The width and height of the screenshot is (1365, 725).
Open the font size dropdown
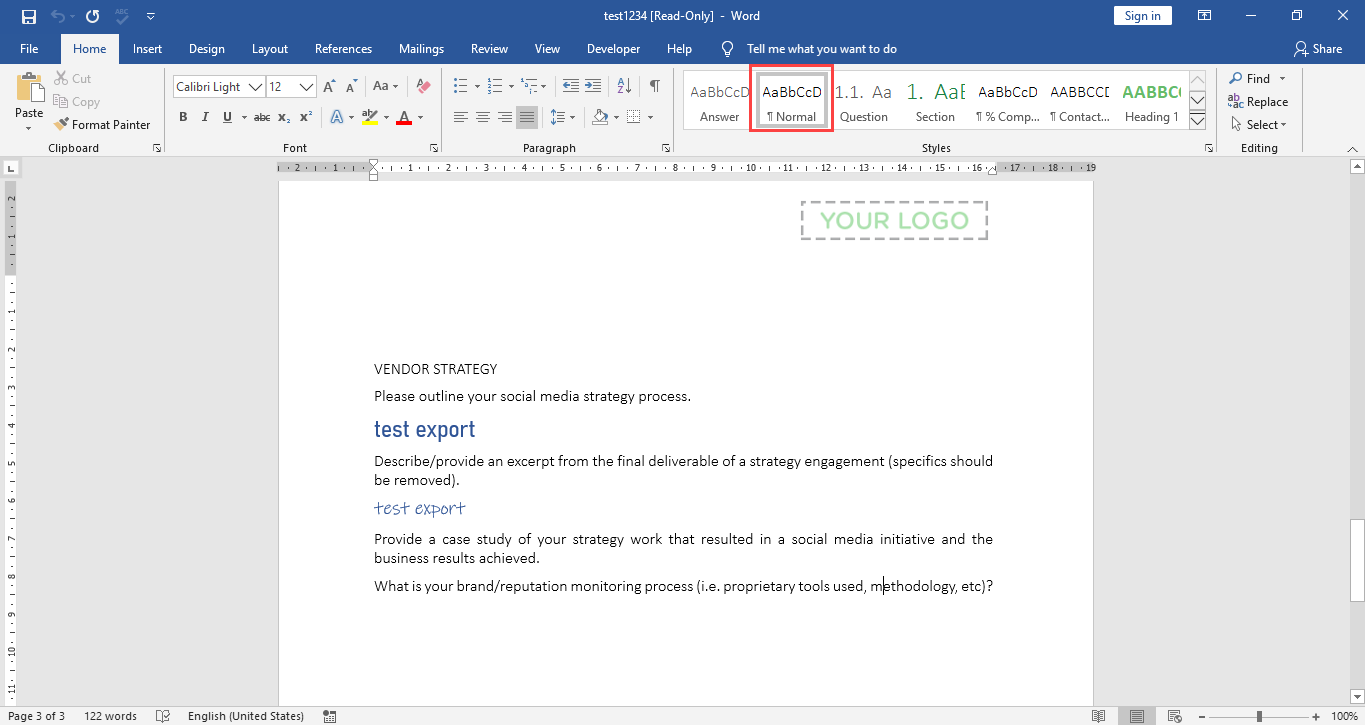(307, 87)
